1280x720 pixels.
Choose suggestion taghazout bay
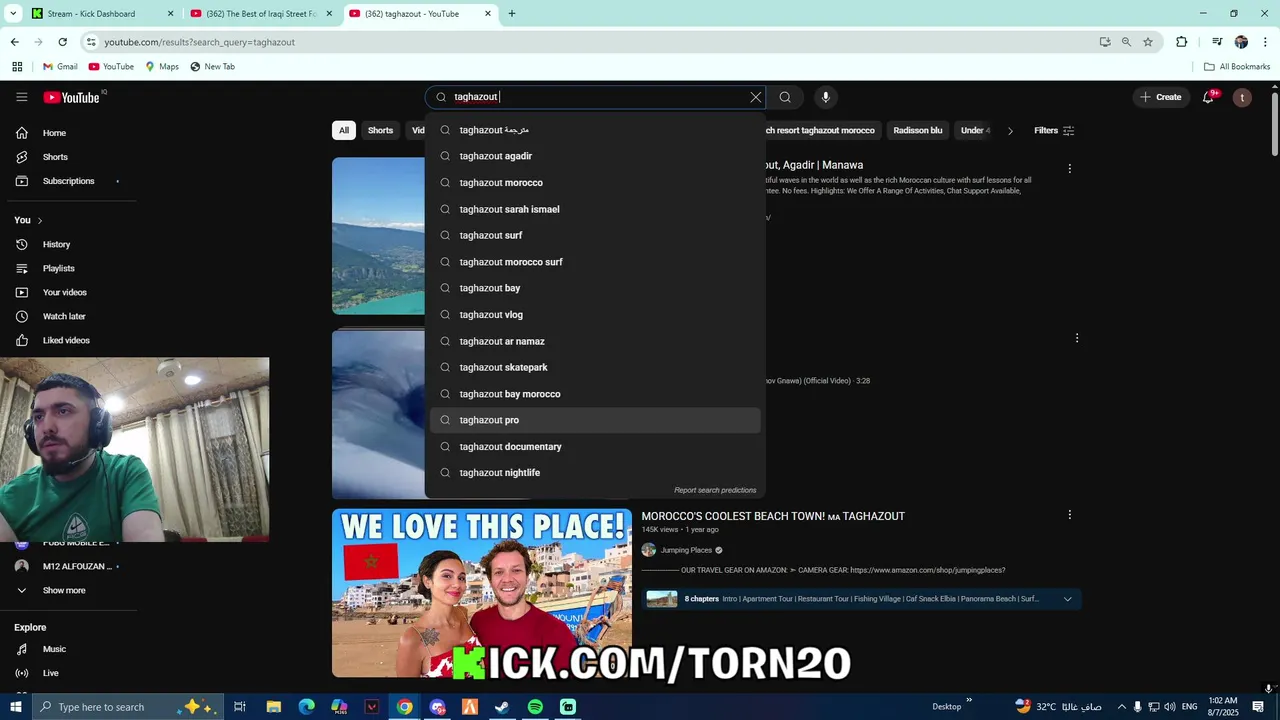595,288
